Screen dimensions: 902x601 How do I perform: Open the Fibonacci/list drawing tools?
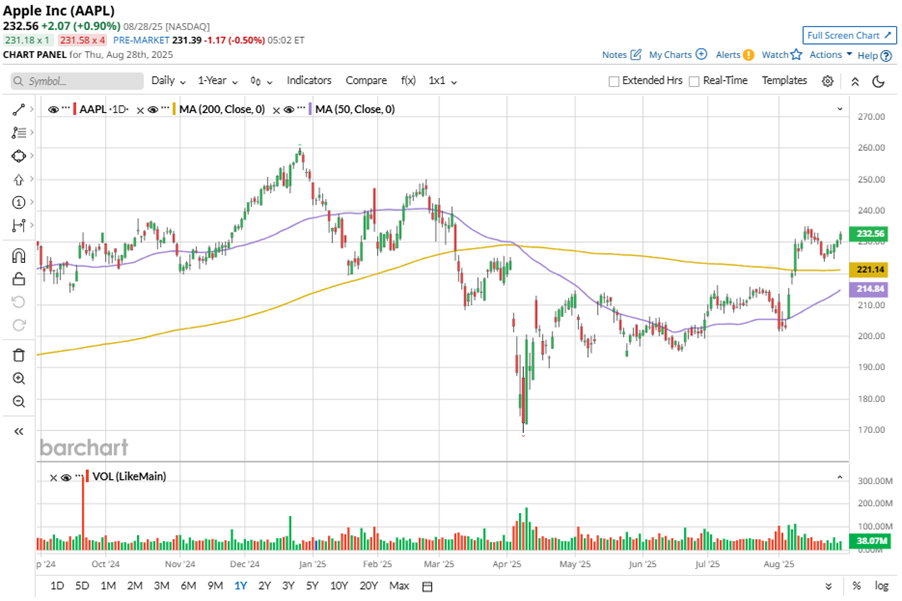[x=18, y=133]
